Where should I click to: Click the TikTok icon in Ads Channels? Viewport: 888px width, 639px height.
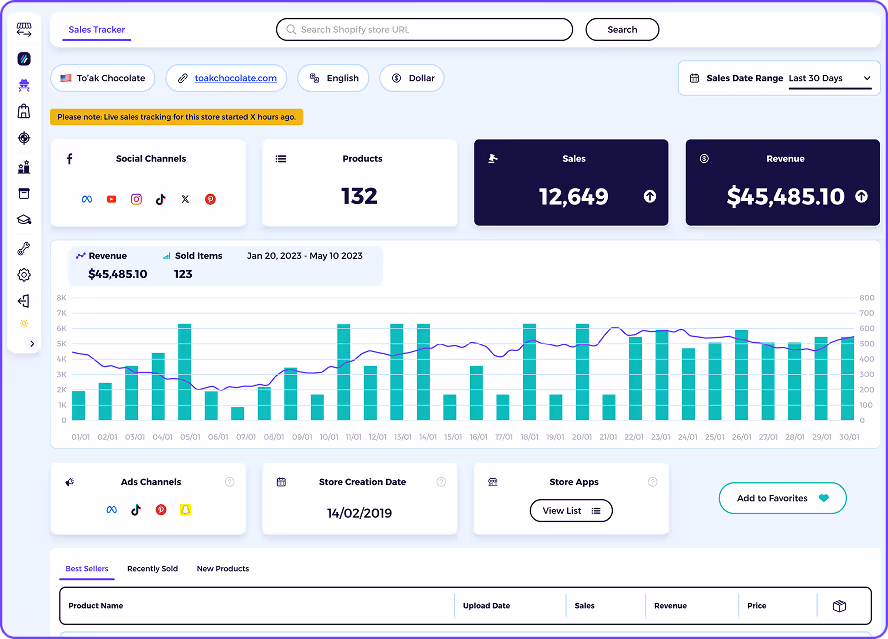135,510
